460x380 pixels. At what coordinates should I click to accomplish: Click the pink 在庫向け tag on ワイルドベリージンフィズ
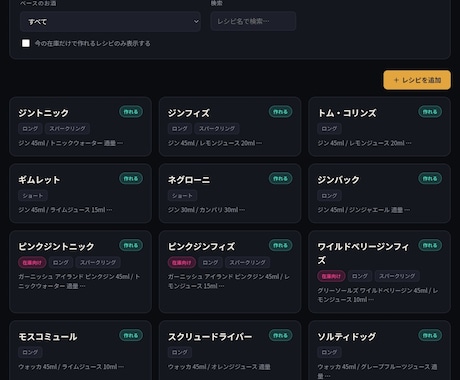pyautogui.click(x=331, y=276)
